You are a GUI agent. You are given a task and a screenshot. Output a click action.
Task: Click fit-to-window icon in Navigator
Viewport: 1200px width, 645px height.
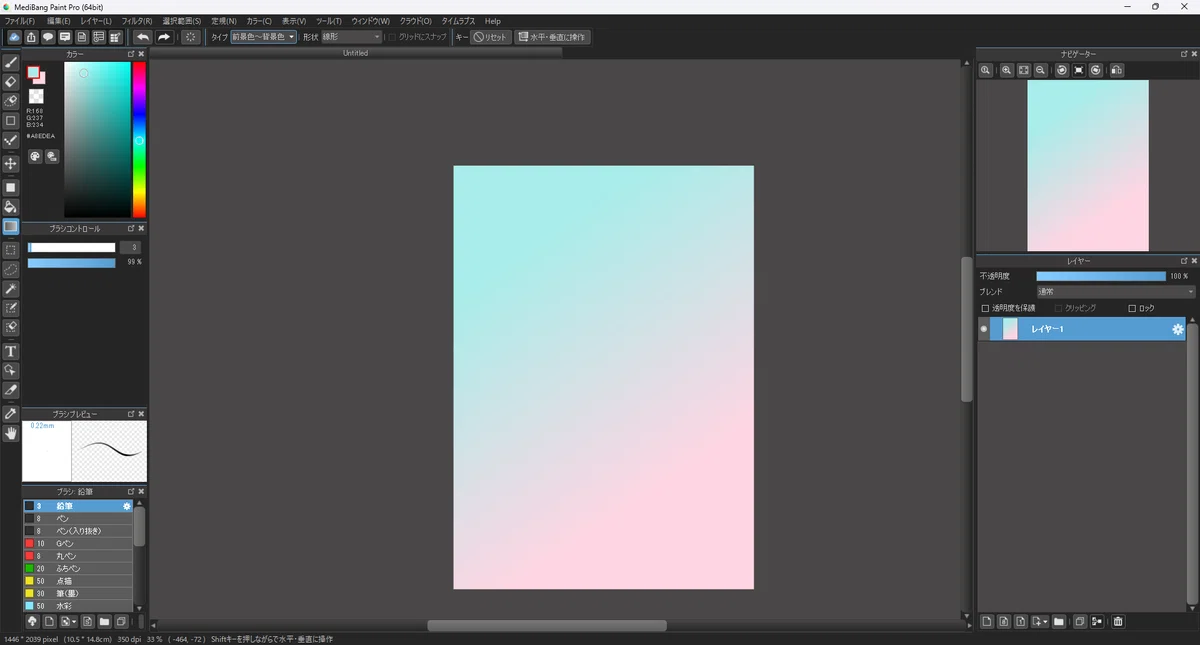pyautogui.click(x=1024, y=70)
